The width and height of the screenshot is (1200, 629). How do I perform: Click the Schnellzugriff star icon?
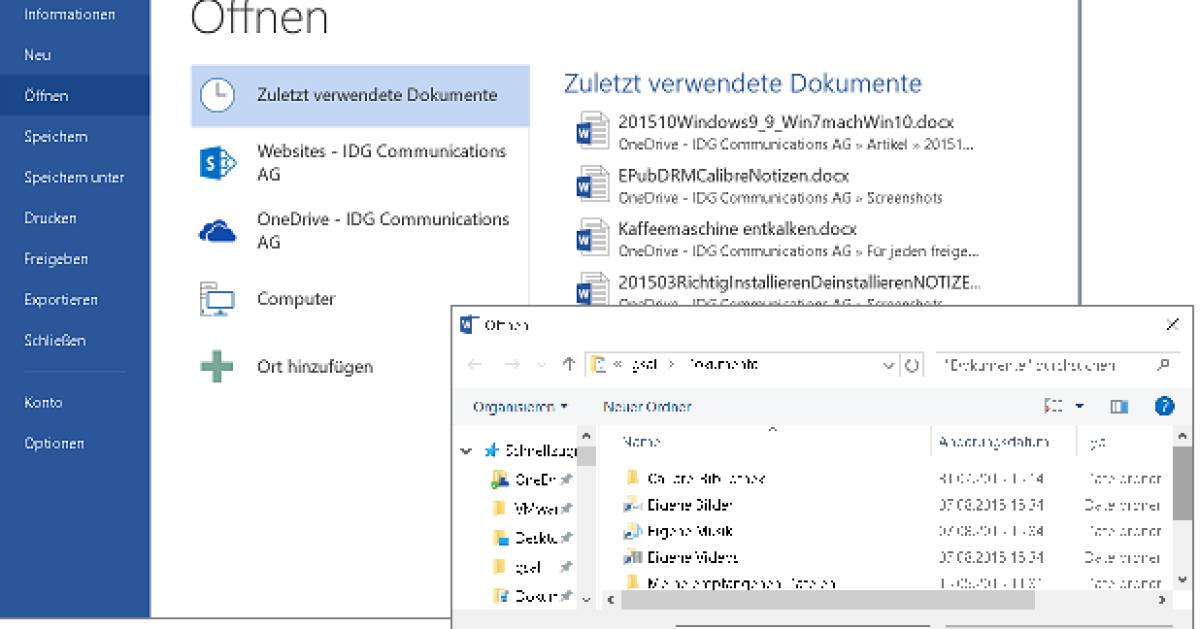[492, 451]
